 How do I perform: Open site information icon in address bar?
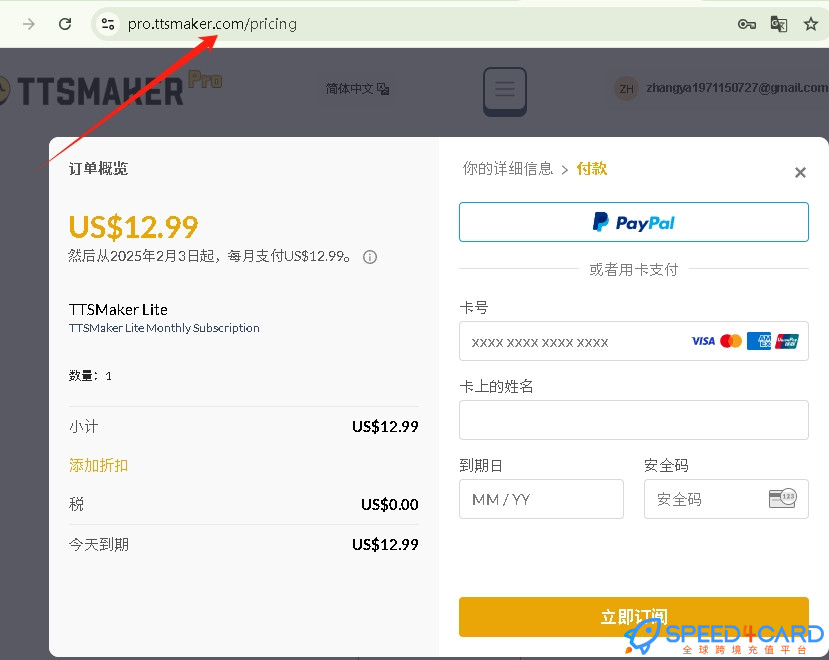click(108, 24)
